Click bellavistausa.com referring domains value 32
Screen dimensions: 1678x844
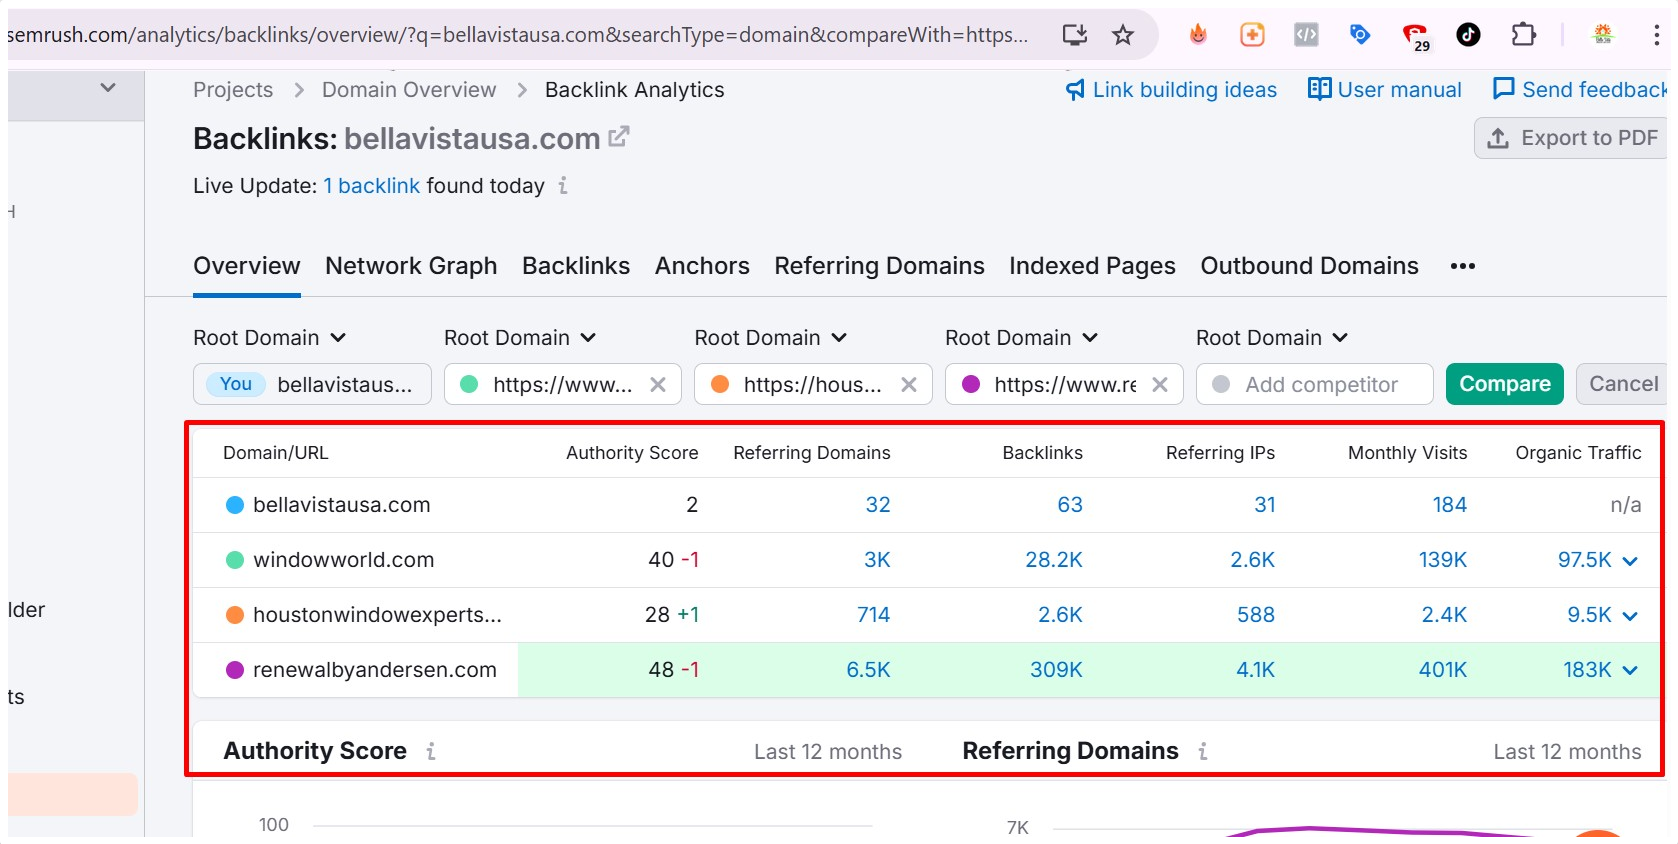coord(878,505)
